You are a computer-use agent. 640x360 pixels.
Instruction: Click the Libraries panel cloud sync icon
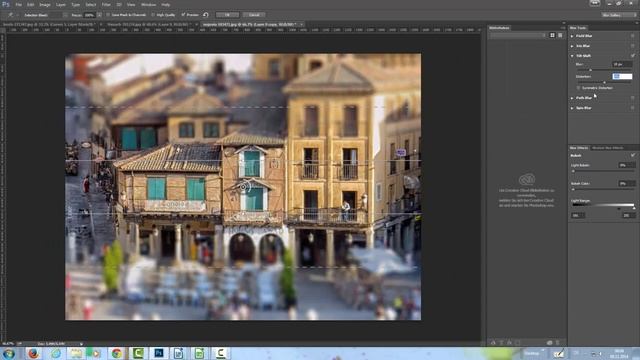tap(549, 343)
